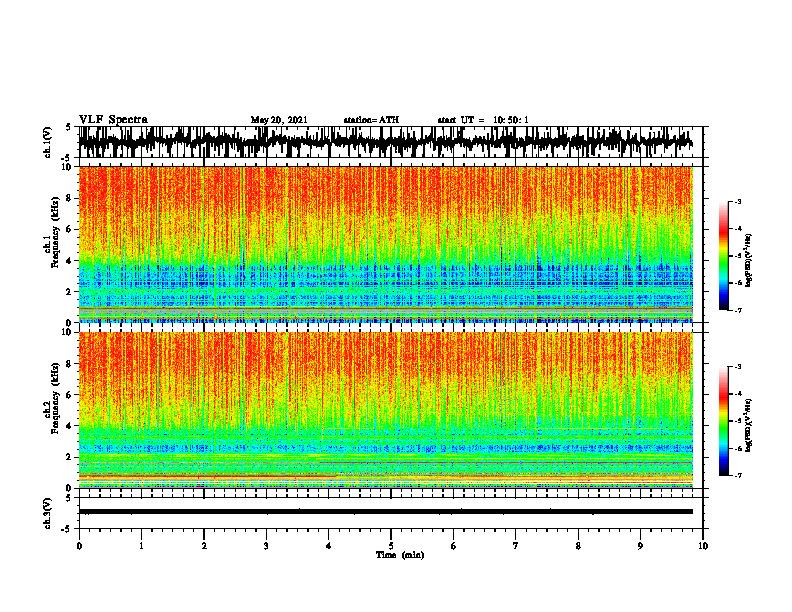Screen dimensions: 792x612
Task: Click the log(PSD) label beside ch.2 color bar
Action: [x=749, y=426]
